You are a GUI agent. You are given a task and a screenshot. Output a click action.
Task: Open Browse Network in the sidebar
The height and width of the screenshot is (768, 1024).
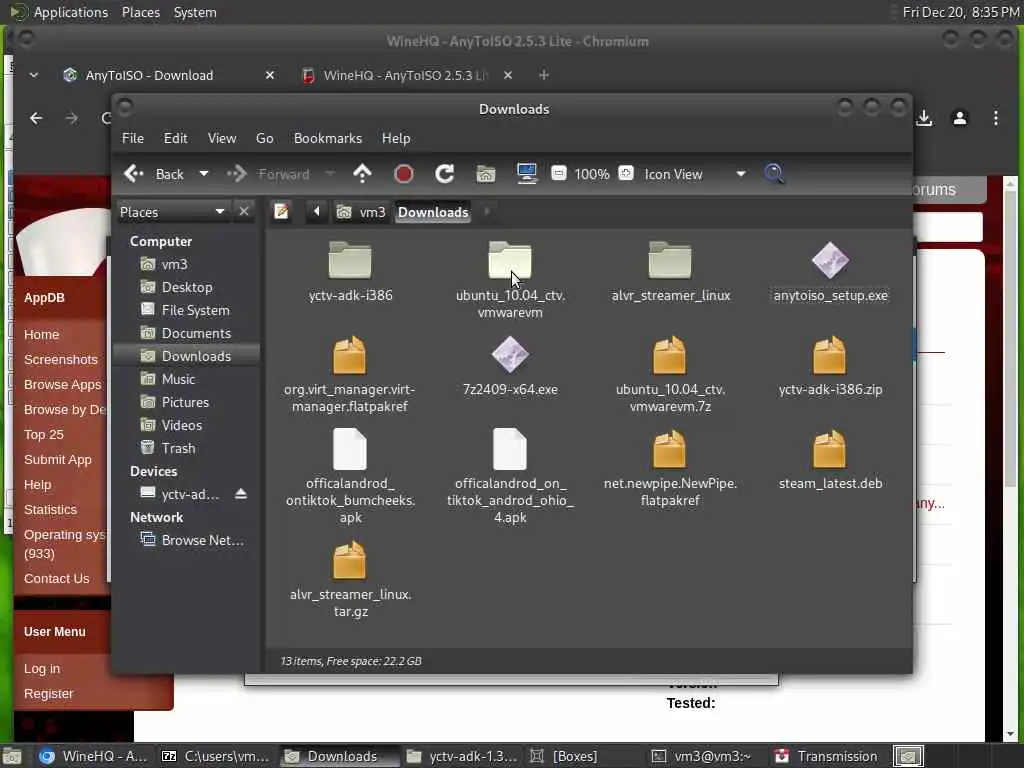pyautogui.click(x=202, y=540)
